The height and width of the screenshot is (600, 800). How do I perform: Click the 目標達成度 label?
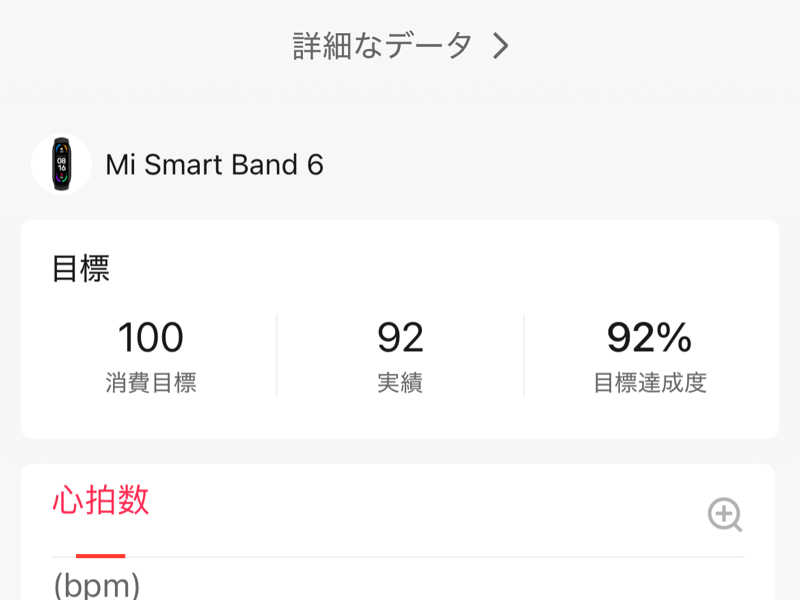650,383
